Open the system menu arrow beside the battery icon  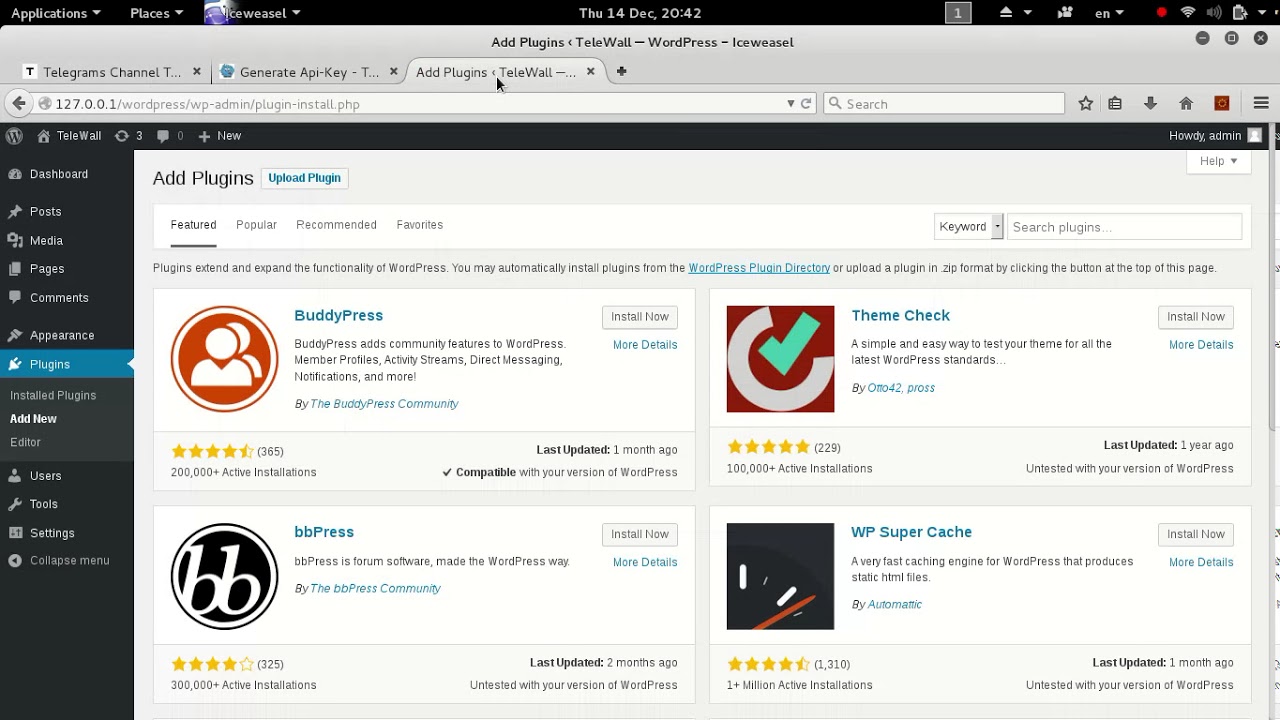(1262, 13)
